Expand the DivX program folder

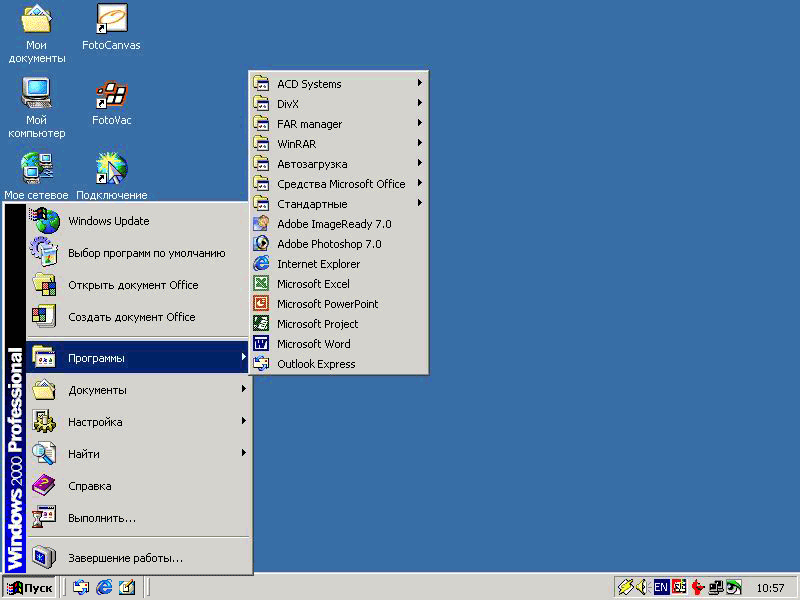point(338,104)
